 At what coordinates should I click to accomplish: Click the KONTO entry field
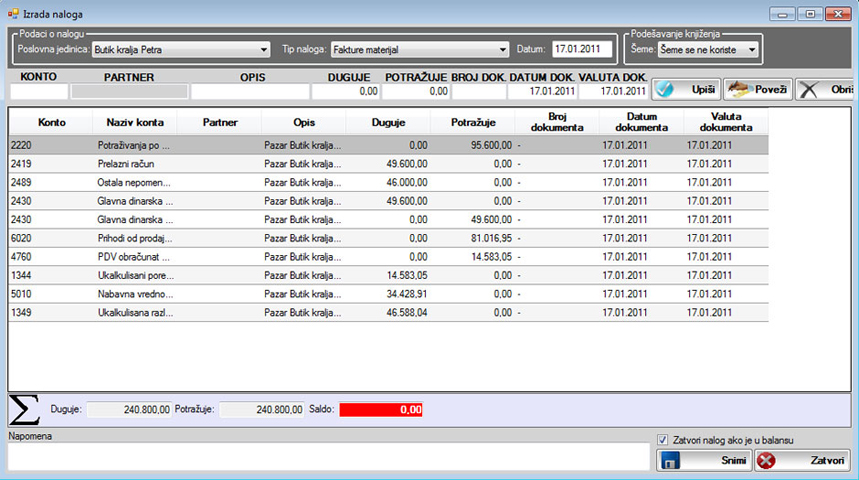pos(39,92)
